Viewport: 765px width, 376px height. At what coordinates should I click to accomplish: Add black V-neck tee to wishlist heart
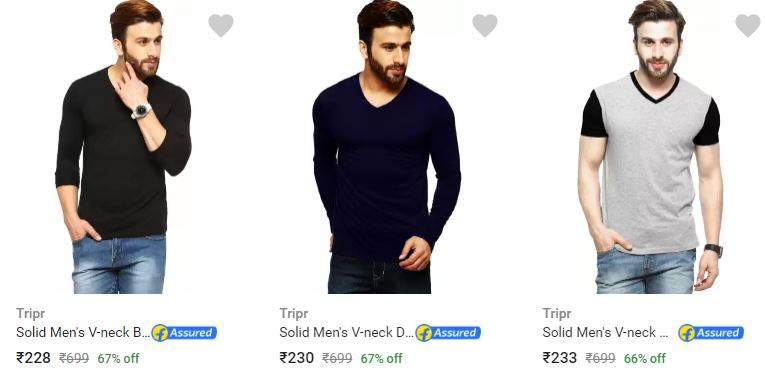click(x=221, y=25)
